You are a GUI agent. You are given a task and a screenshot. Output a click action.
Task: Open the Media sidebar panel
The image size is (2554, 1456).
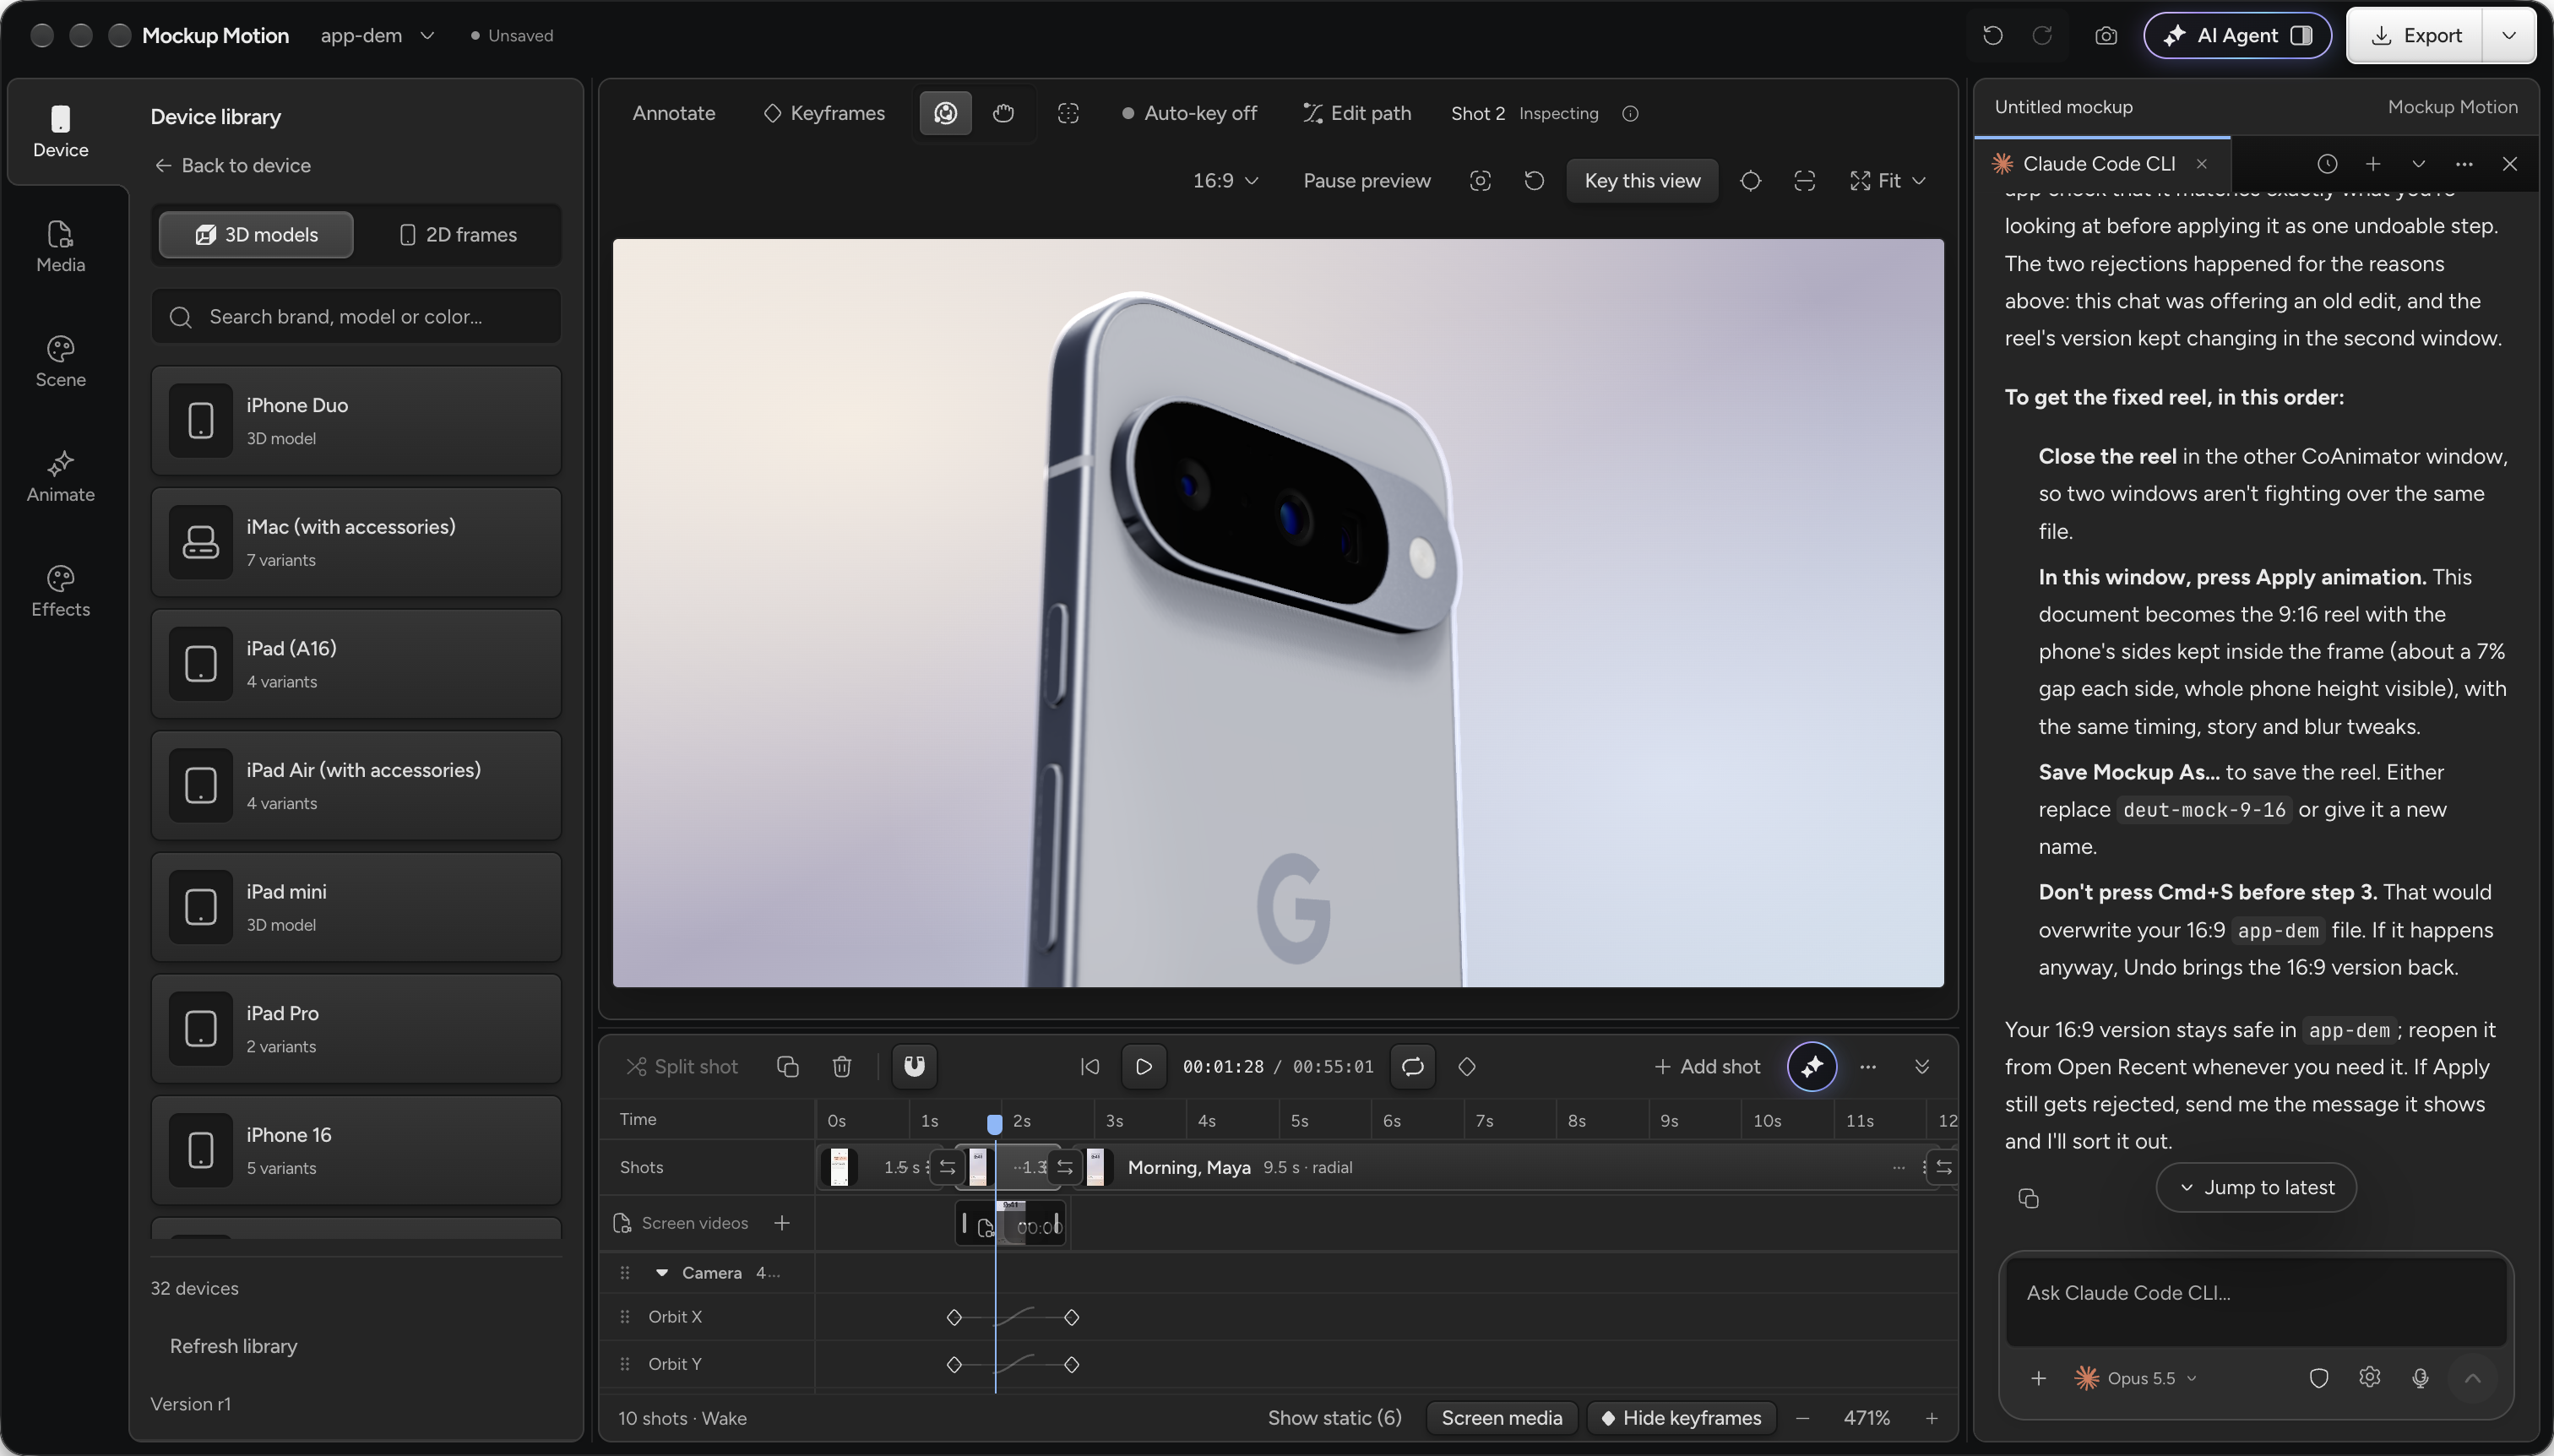click(x=60, y=247)
